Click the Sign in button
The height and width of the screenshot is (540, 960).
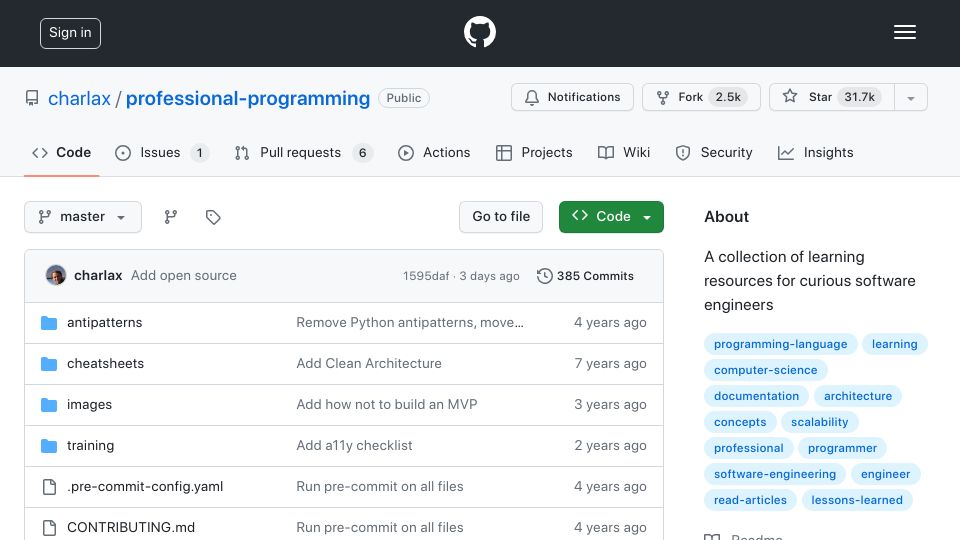pos(70,33)
